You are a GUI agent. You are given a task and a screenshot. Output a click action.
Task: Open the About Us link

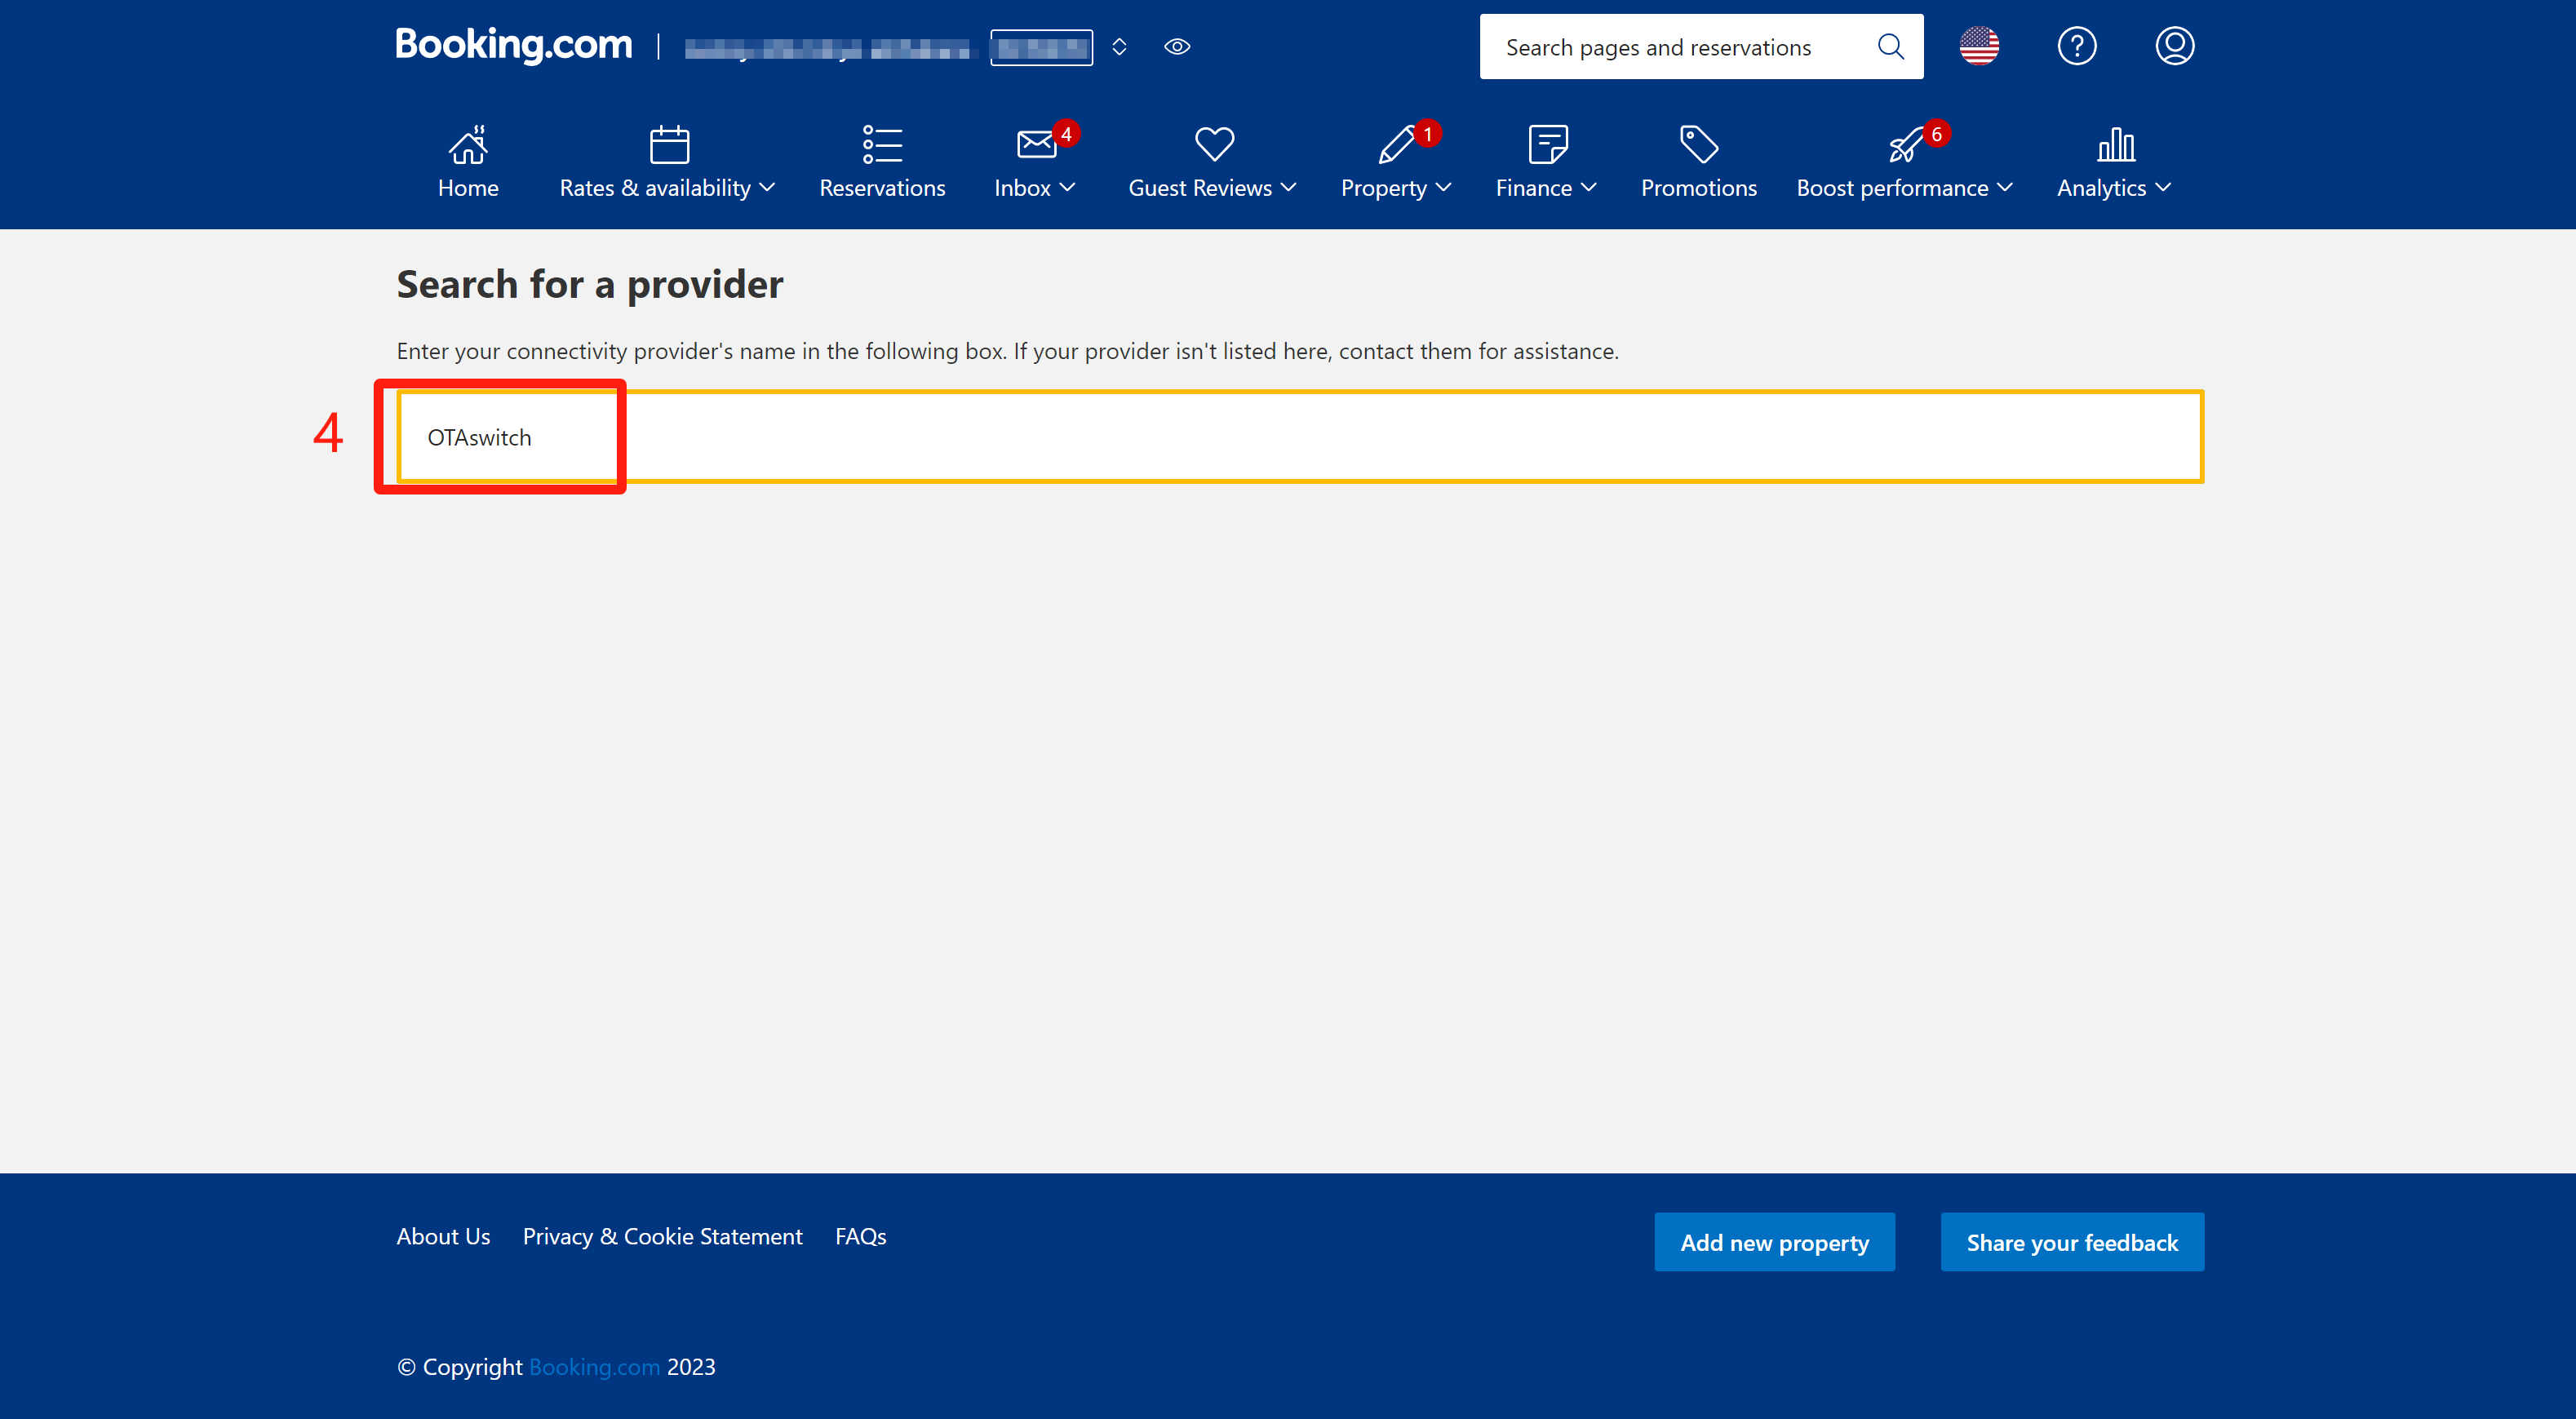[443, 1236]
